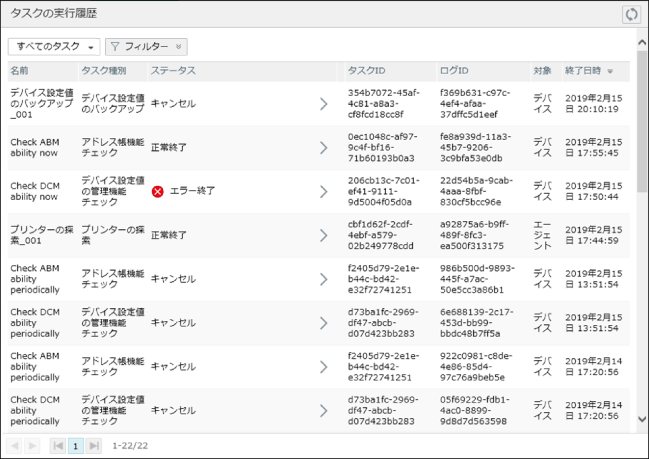The height and width of the screenshot is (459, 649).
Task: Go to last page icon
Action: tap(93, 446)
